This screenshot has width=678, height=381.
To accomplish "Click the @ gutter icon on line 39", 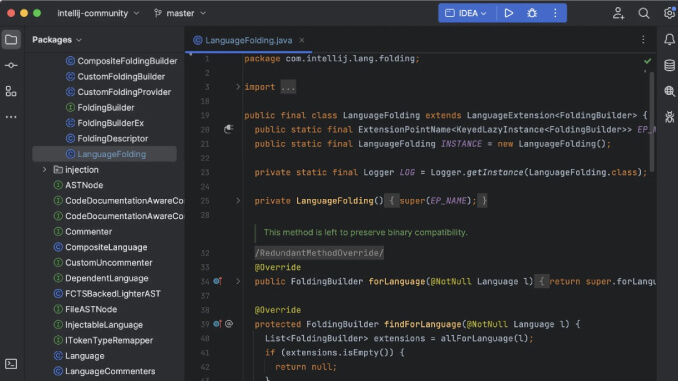I will 229,324.
